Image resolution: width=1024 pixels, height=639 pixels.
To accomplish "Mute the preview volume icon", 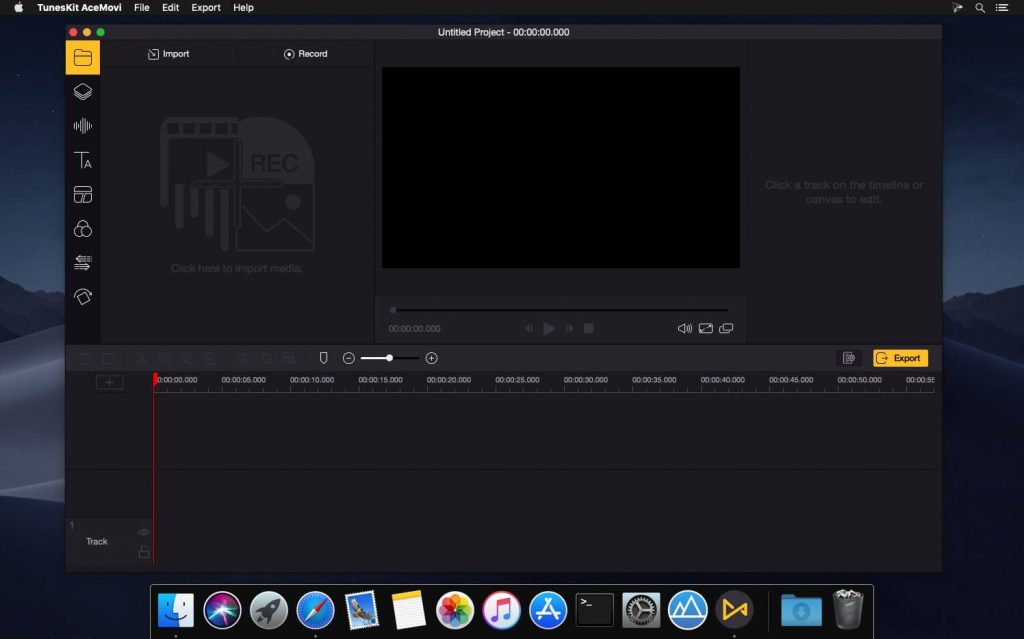I will point(685,328).
